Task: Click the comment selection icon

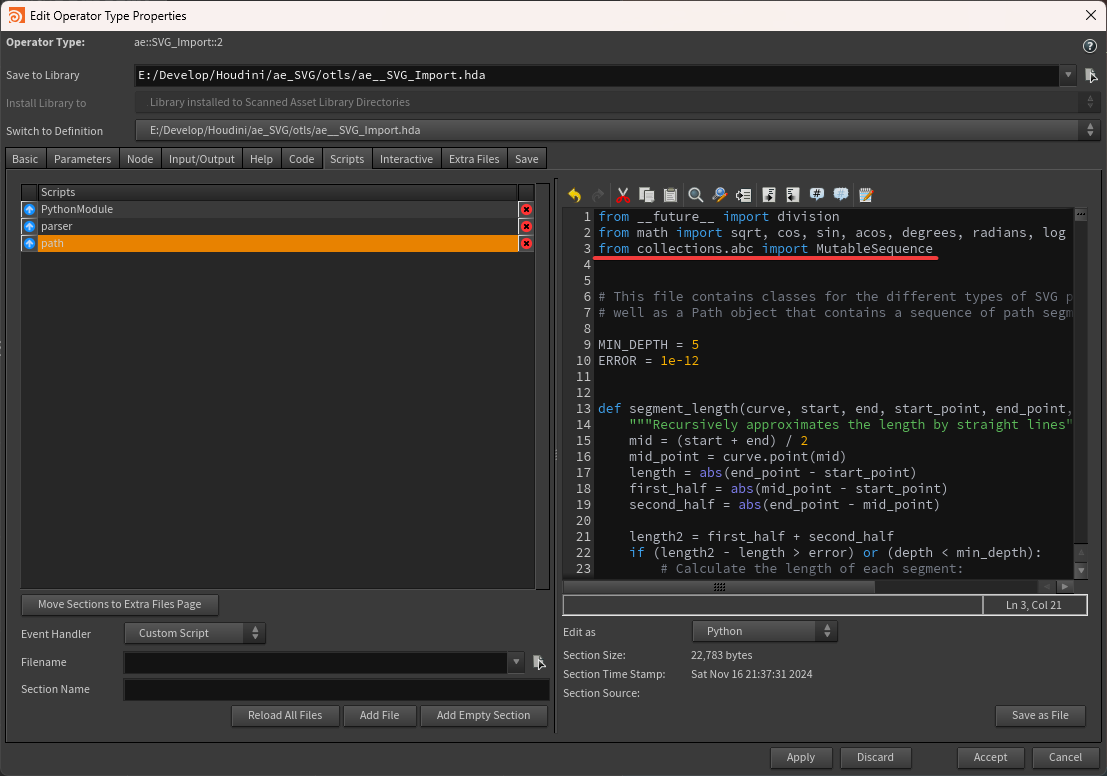Action: tap(817, 195)
